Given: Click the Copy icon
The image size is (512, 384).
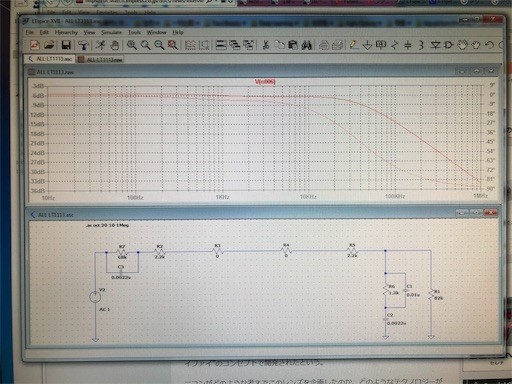Looking at the screenshot, I should 279,45.
